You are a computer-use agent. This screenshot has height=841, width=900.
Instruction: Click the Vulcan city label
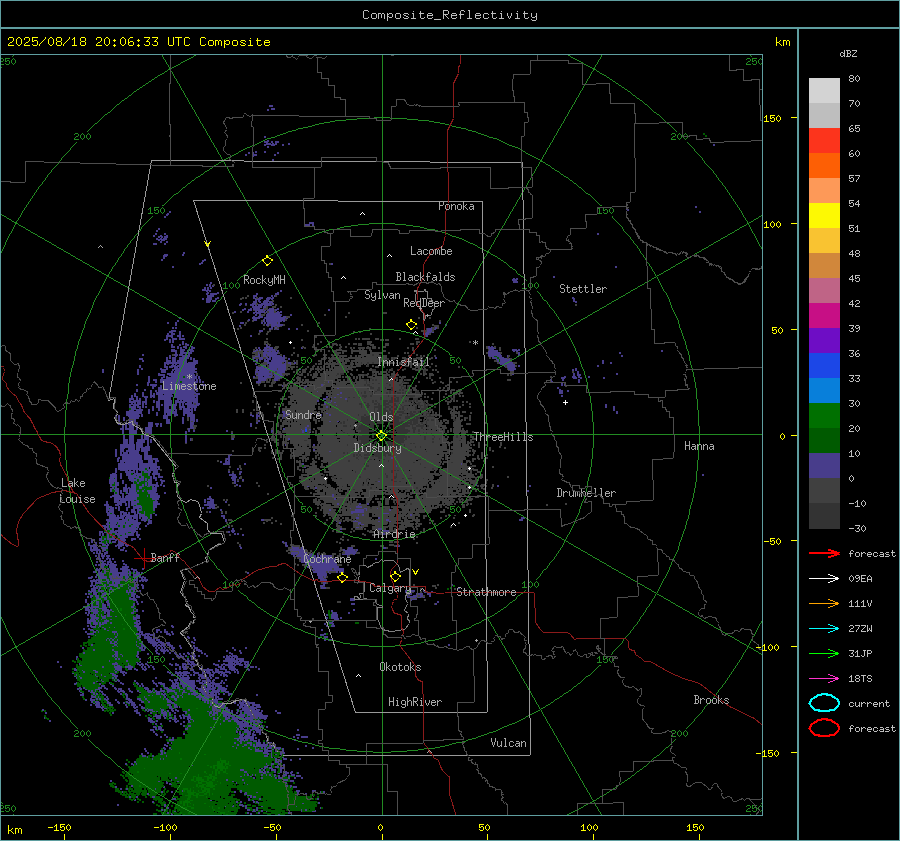pyautogui.click(x=508, y=743)
